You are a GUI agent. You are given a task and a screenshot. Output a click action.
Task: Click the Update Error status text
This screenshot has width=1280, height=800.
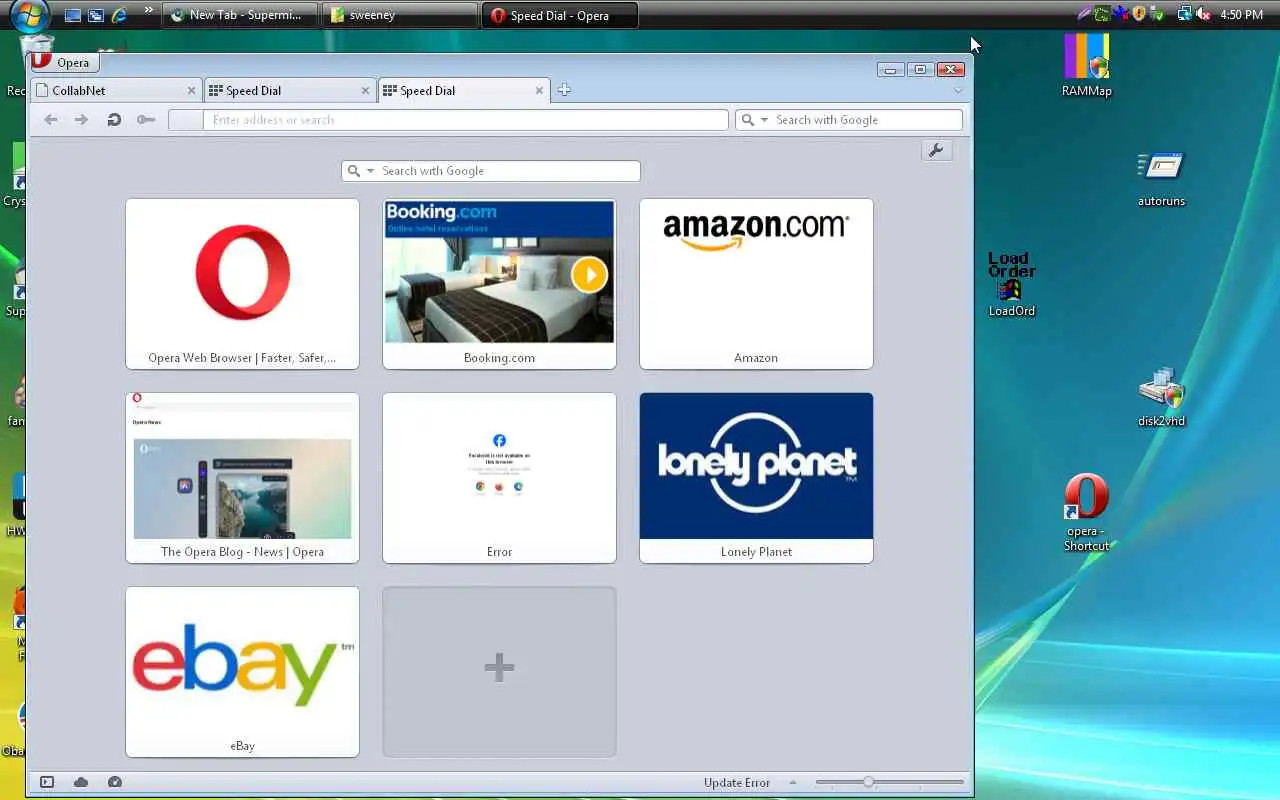coord(737,783)
